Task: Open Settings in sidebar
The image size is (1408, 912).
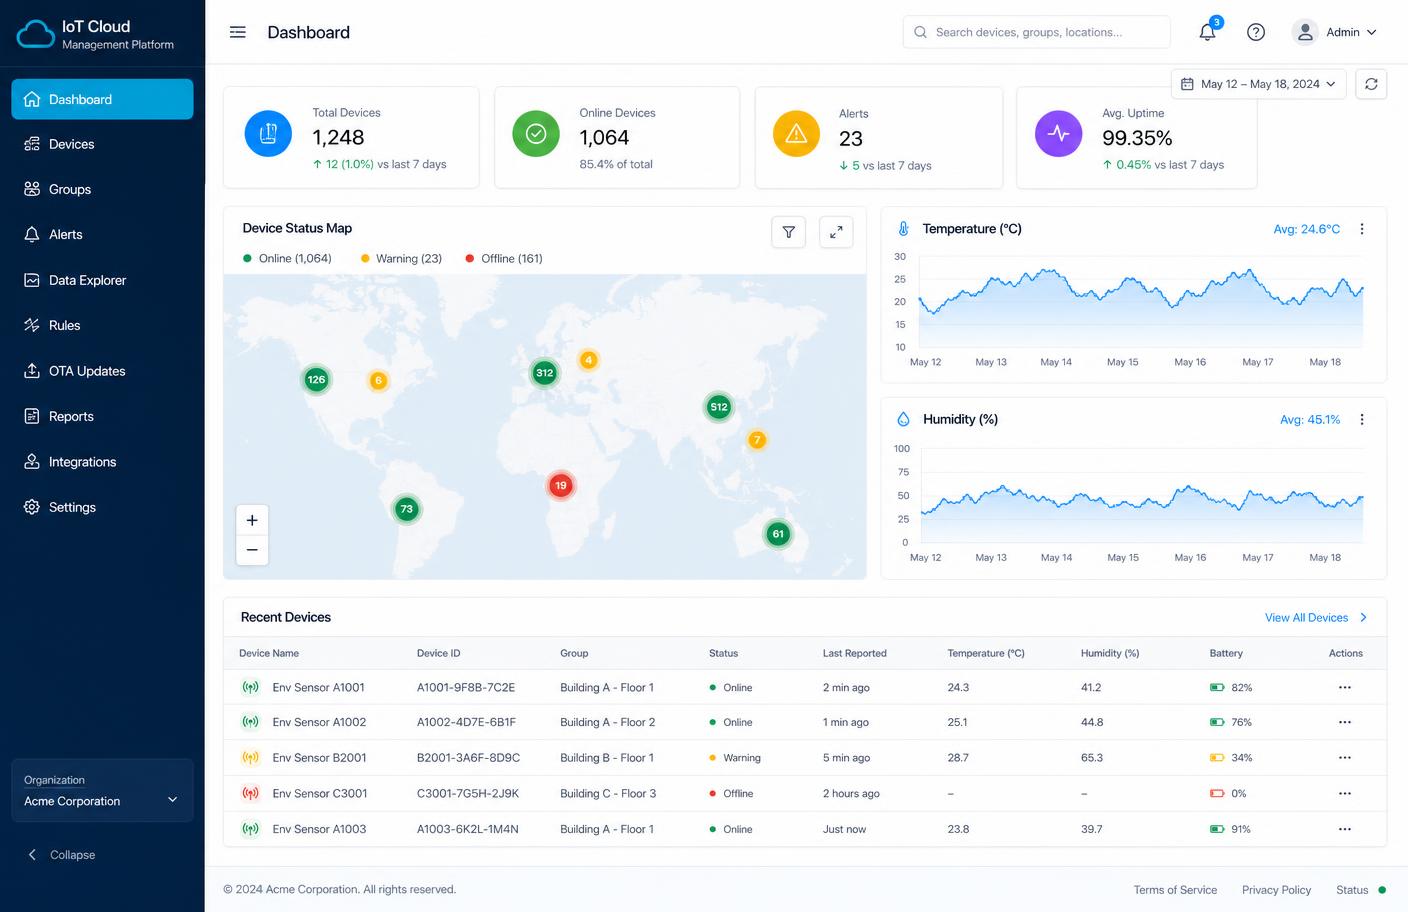Action: (x=102, y=507)
